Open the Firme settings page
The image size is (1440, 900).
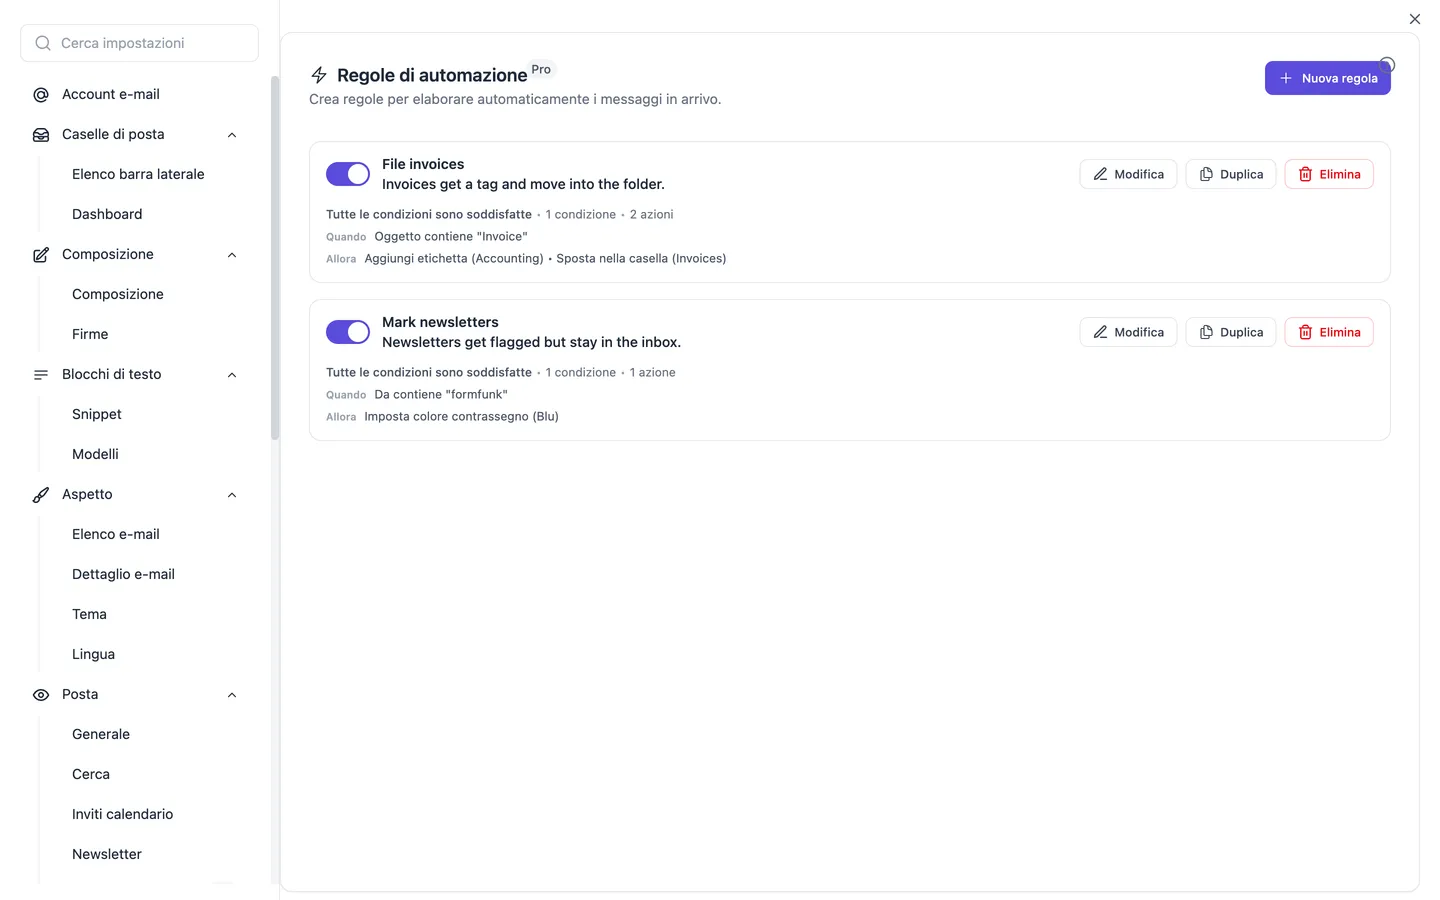point(90,334)
